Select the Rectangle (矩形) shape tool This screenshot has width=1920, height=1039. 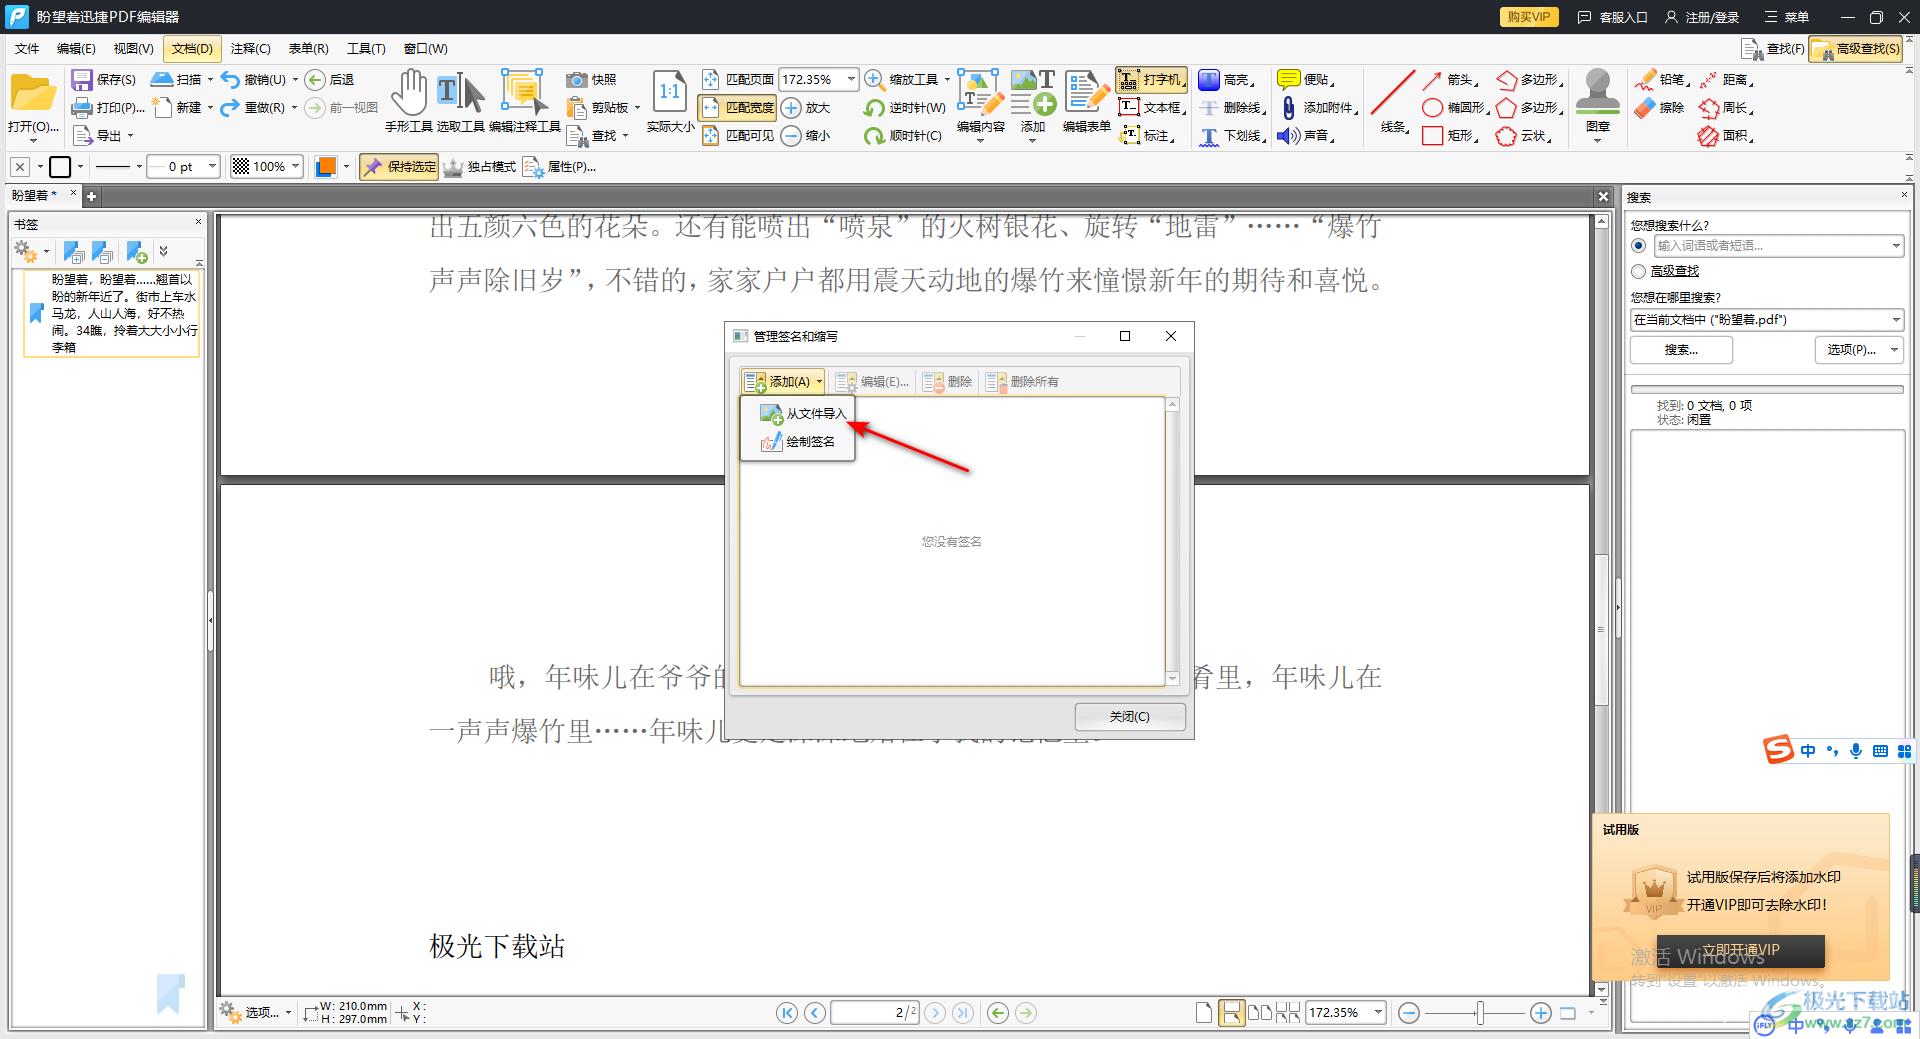[1451, 136]
